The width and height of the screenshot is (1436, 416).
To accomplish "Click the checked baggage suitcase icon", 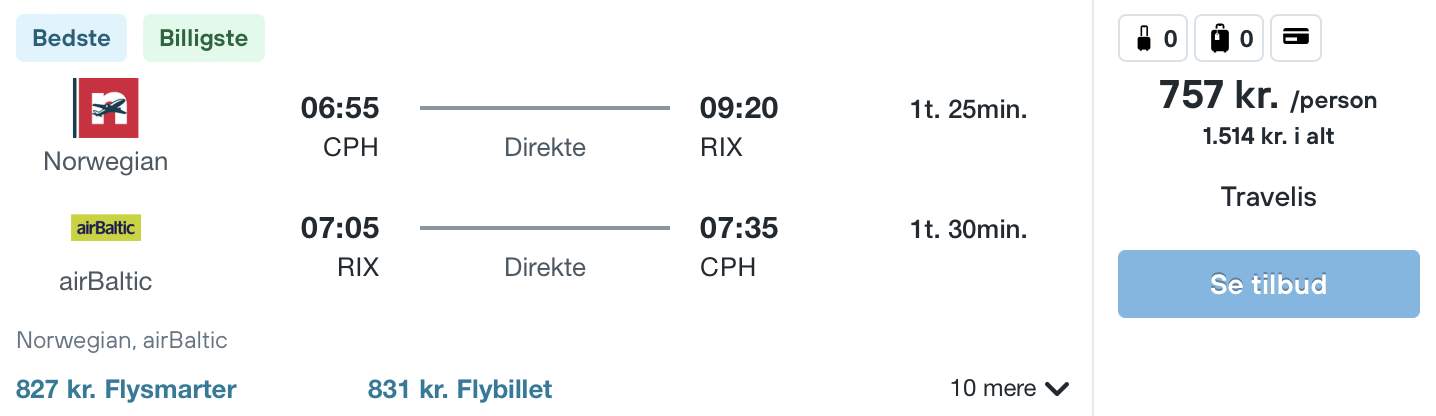I will pos(1220,40).
